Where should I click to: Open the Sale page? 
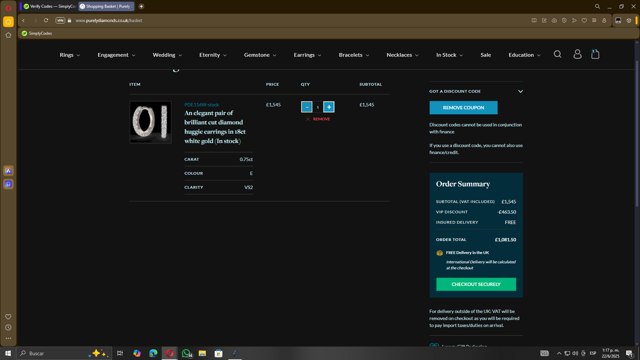tap(486, 55)
